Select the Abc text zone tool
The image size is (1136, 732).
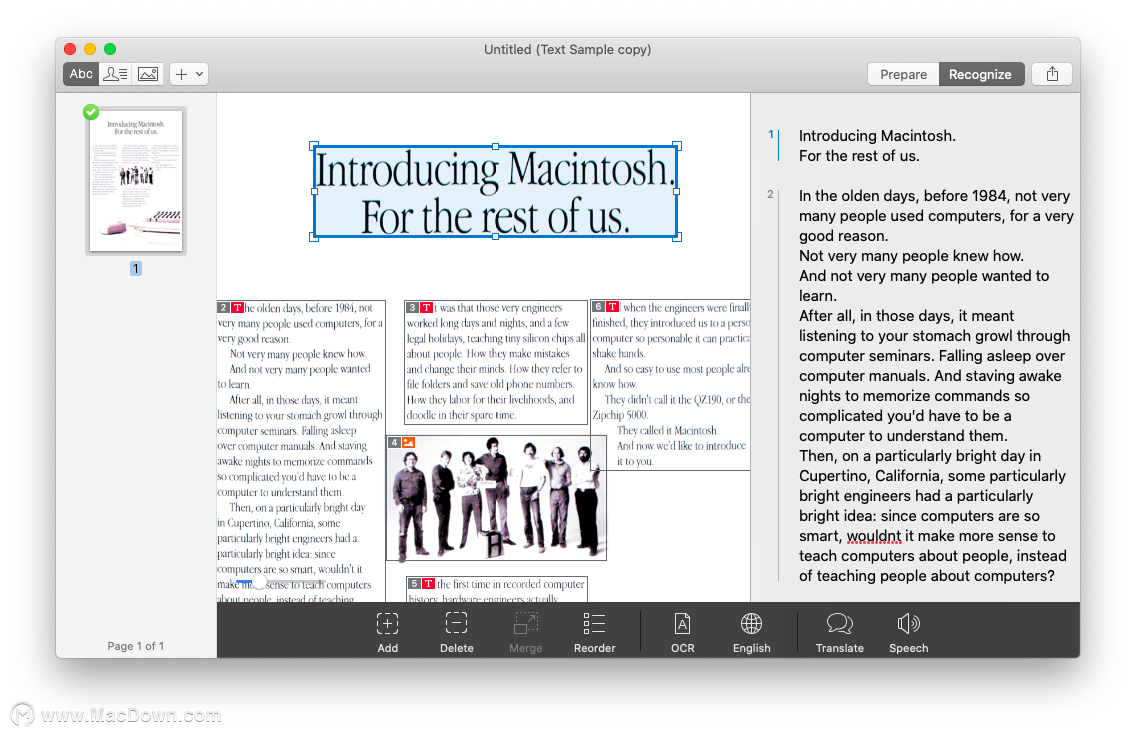[81, 74]
